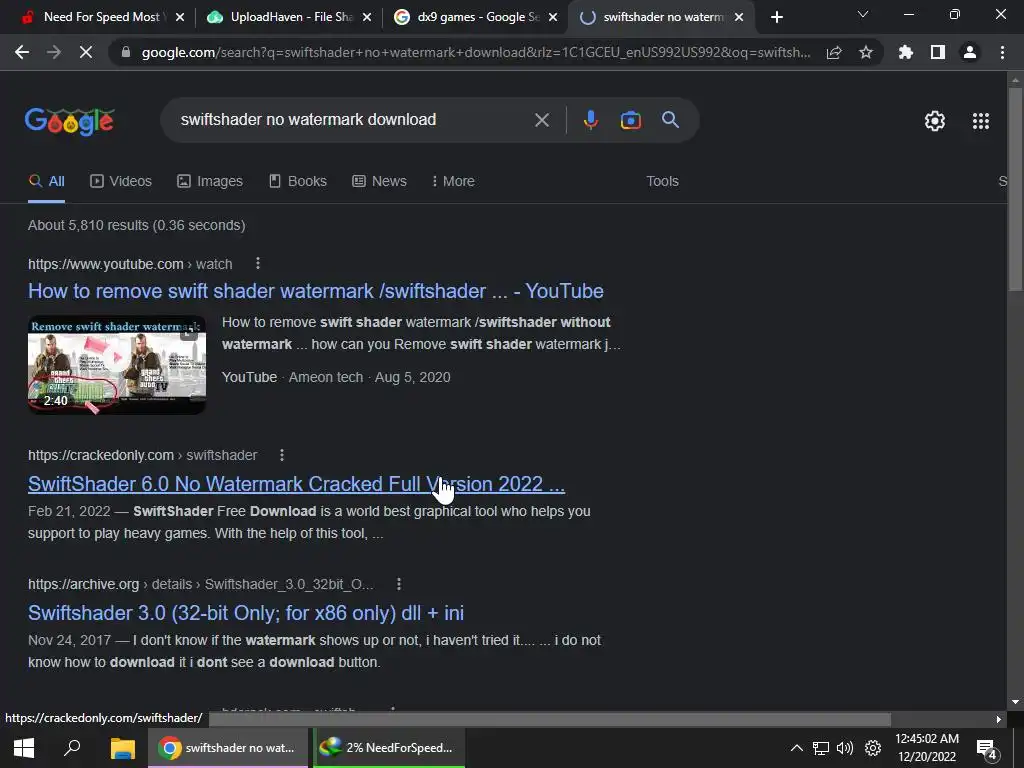Open the taskbar clock and date

pos(927,748)
